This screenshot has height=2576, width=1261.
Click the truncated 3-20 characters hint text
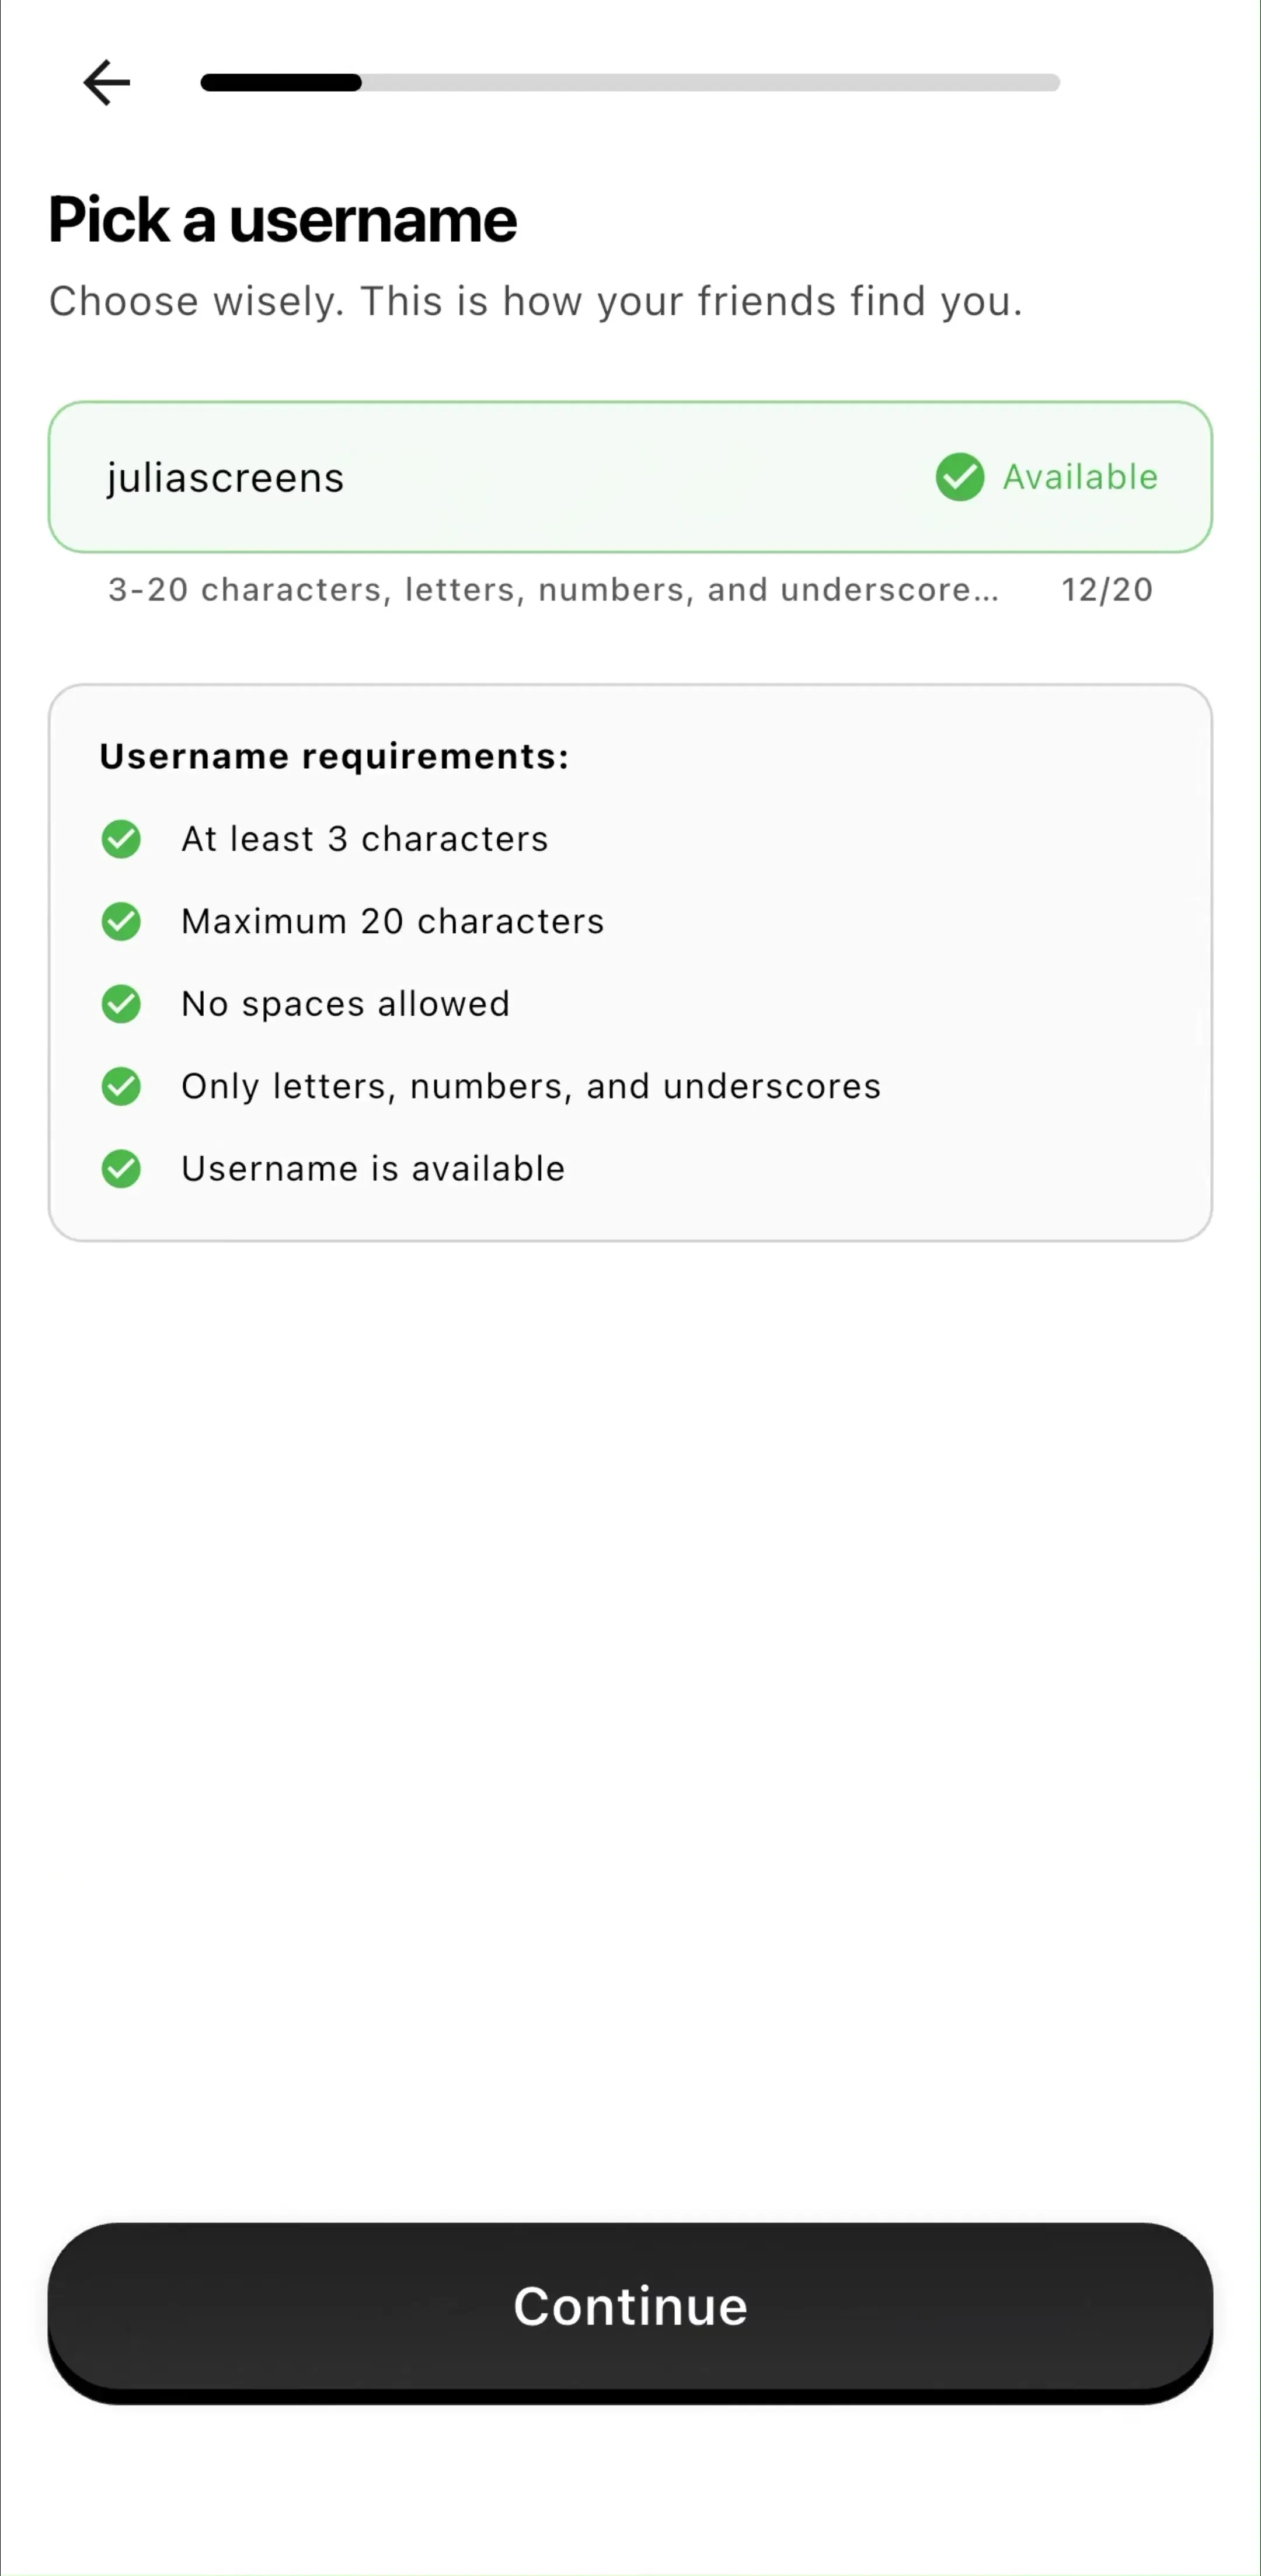click(x=553, y=590)
